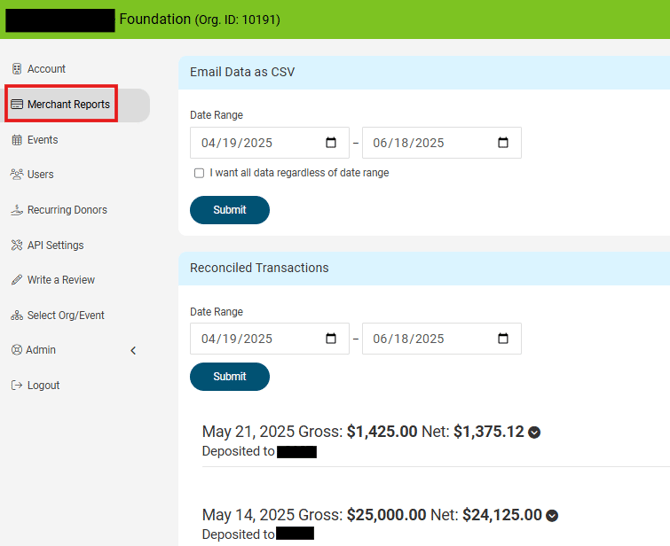
Task: Click the Merchant Reports card icon
Action: [x=17, y=104]
